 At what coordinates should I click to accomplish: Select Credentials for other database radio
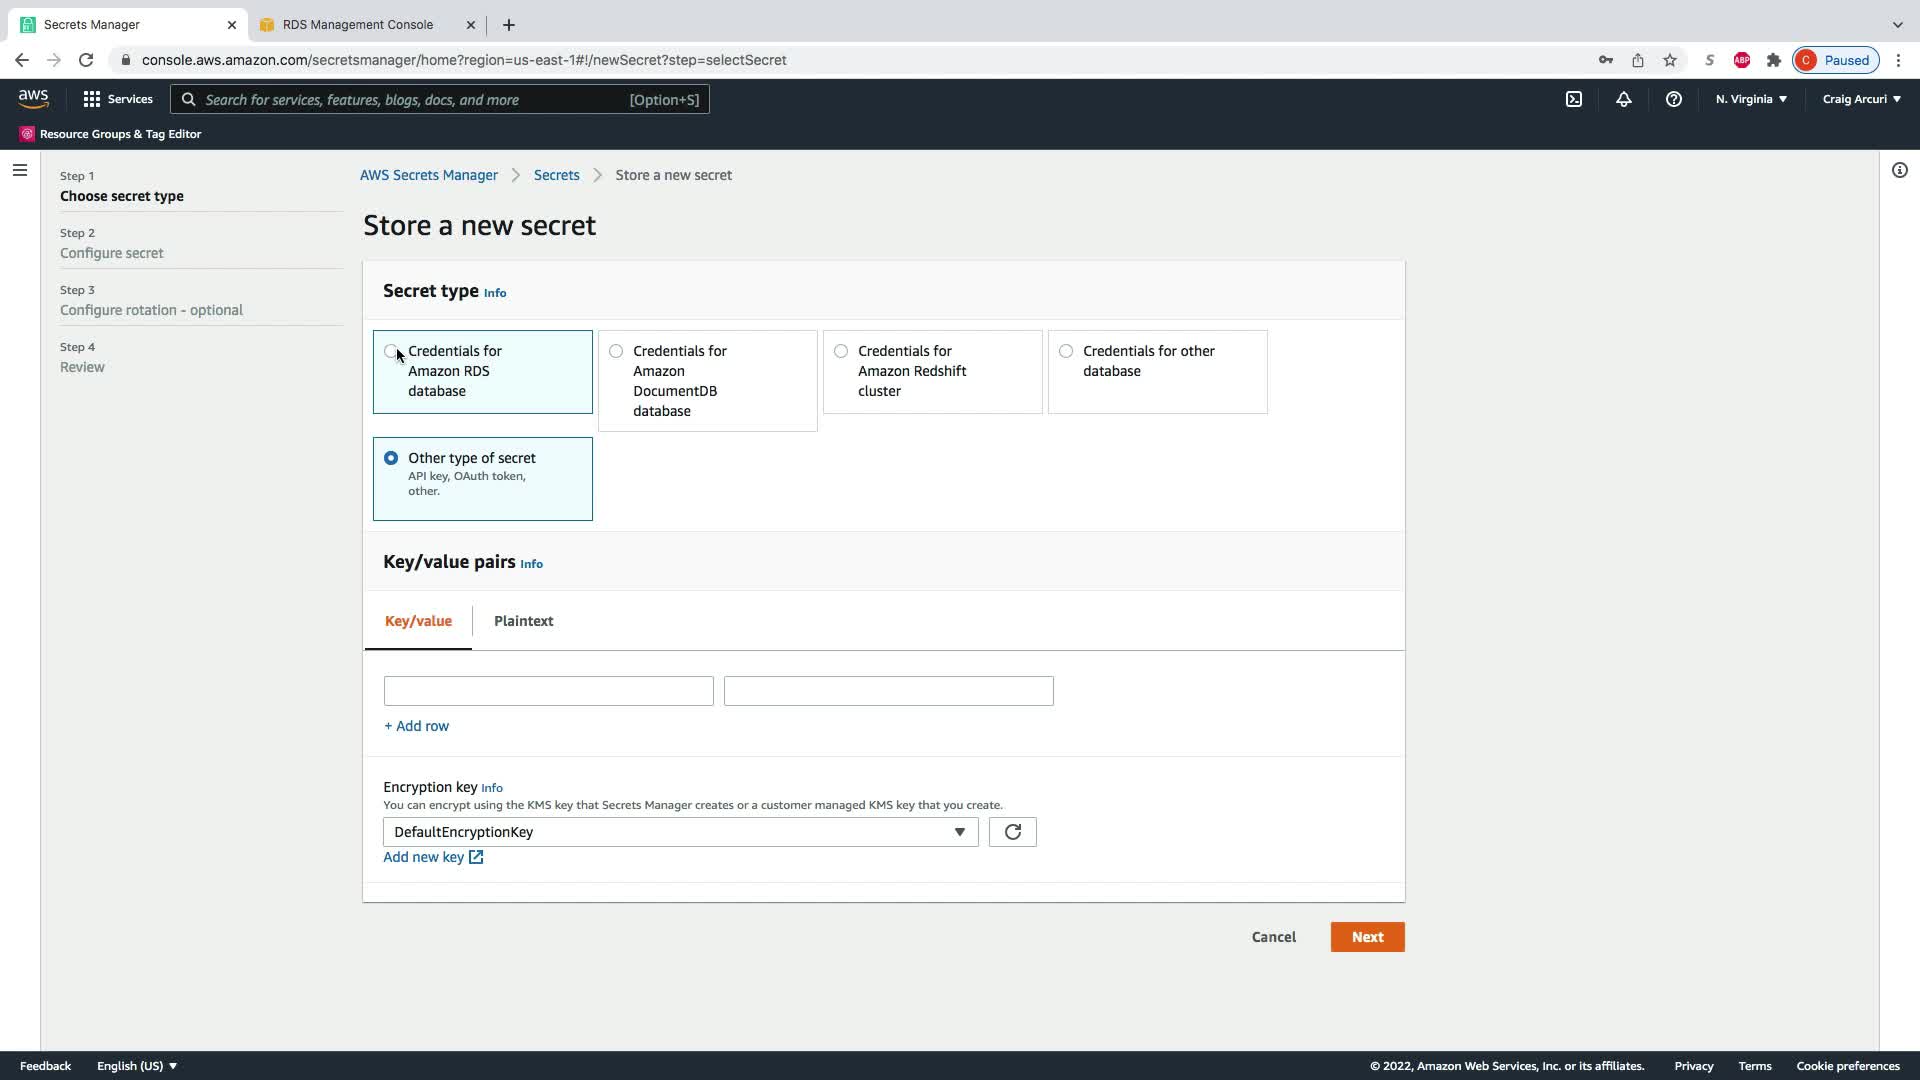(1066, 351)
